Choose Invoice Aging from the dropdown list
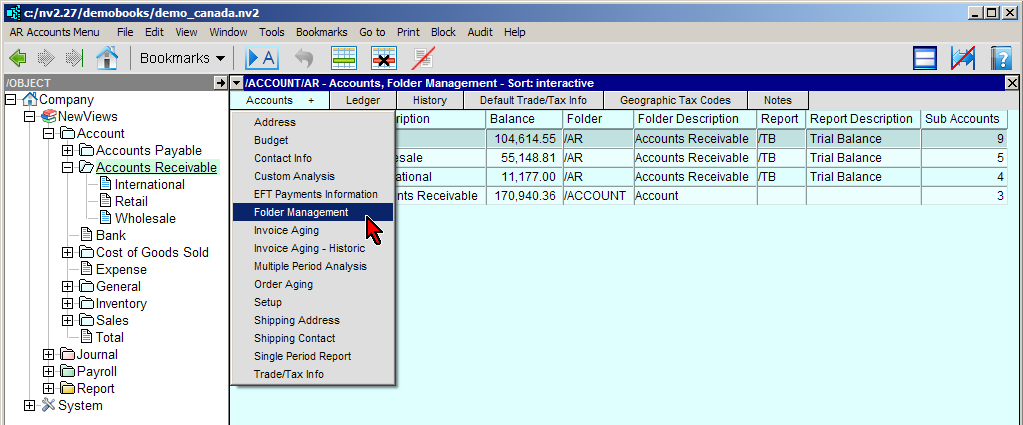The image size is (1023, 425). (x=286, y=230)
